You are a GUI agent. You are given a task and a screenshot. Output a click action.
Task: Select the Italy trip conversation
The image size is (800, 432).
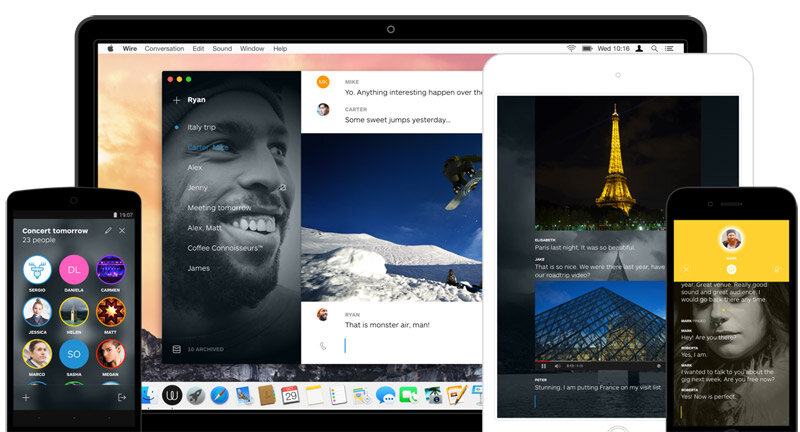[x=201, y=127]
